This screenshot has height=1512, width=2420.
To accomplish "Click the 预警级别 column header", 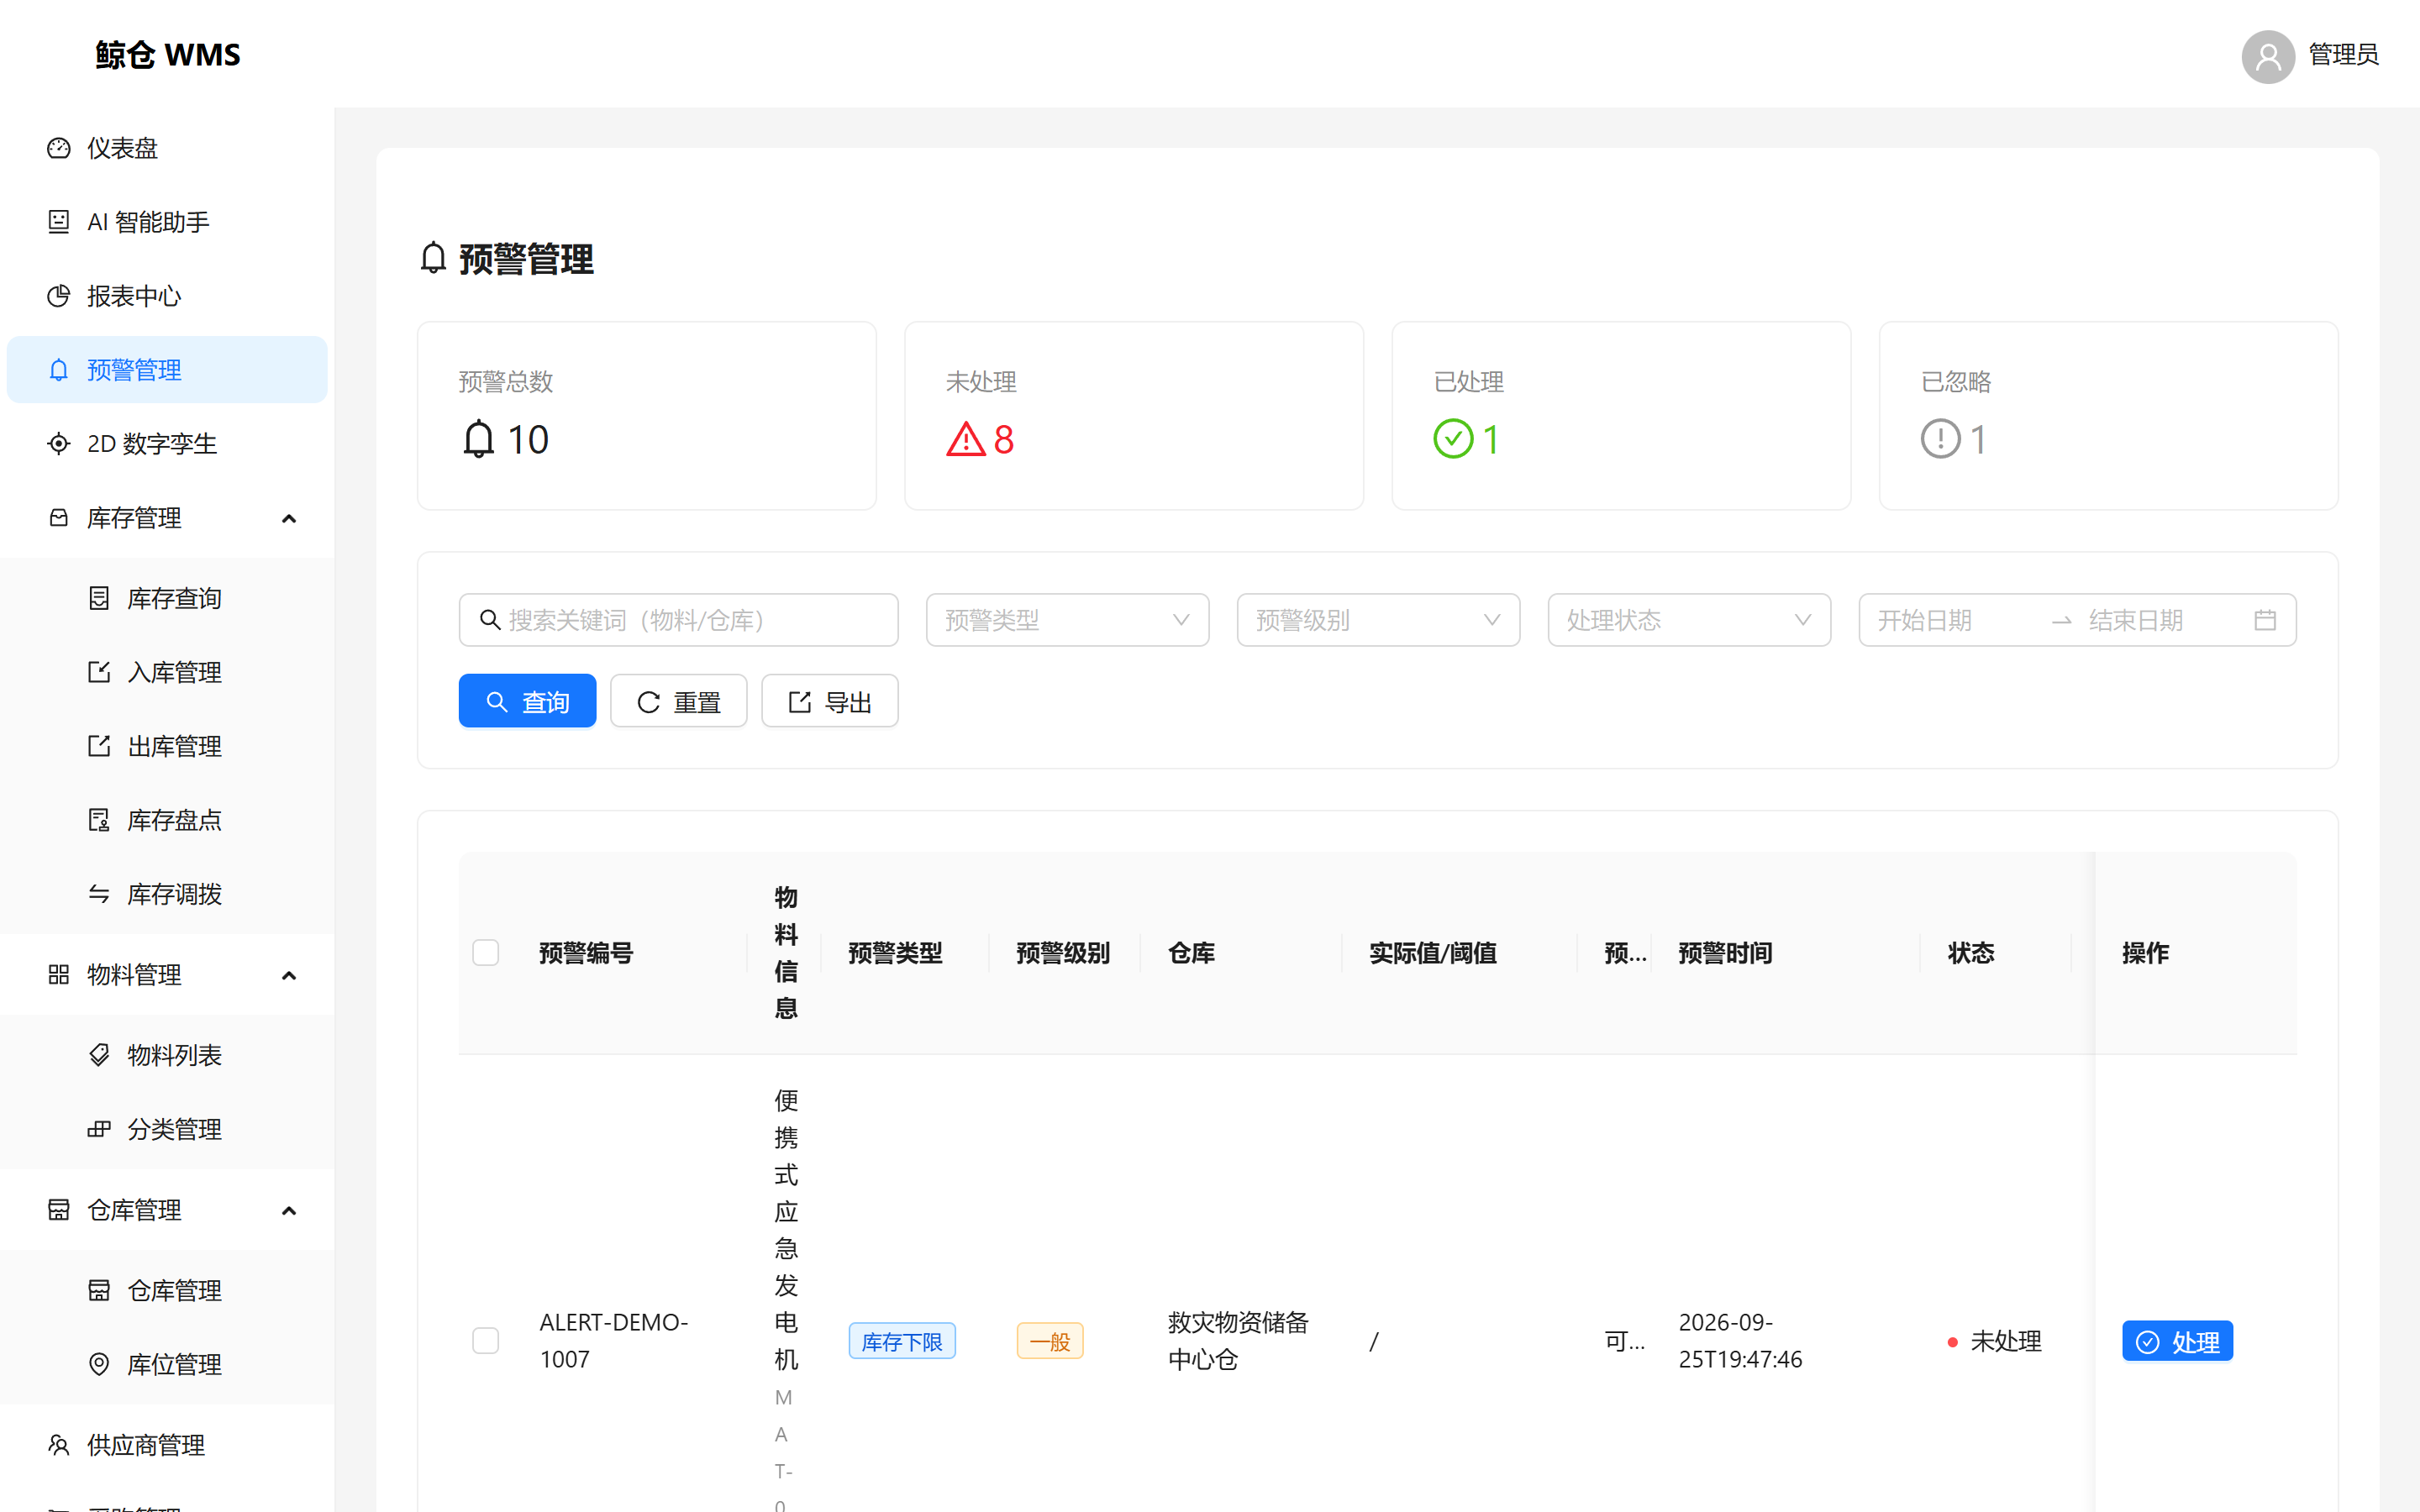I will tap(1063, 953).
